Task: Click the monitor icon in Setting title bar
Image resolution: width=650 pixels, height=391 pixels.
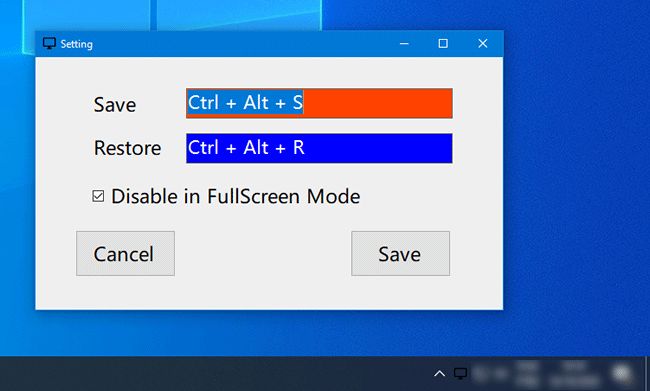Action: click(49, 44)
